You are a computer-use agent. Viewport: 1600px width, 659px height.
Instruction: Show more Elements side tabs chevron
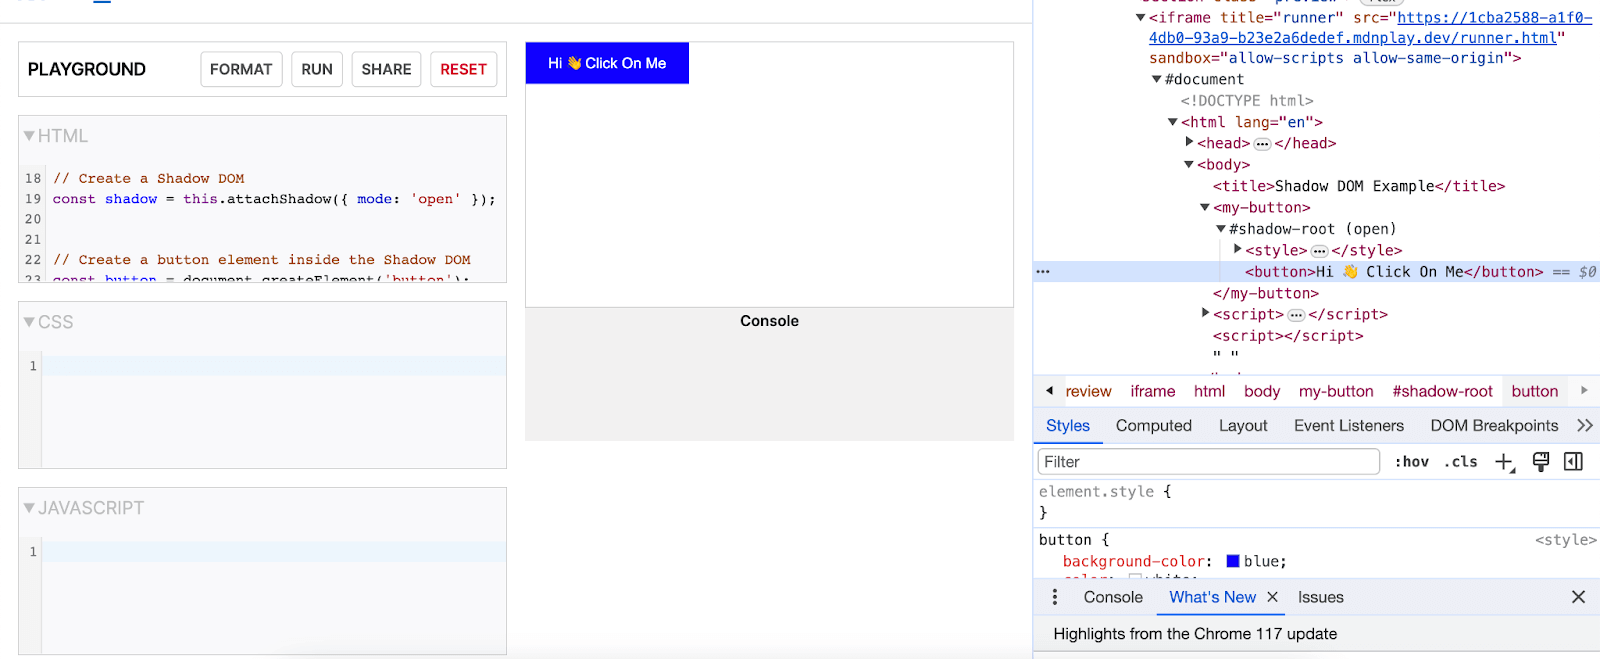[x=1584, y=426]
